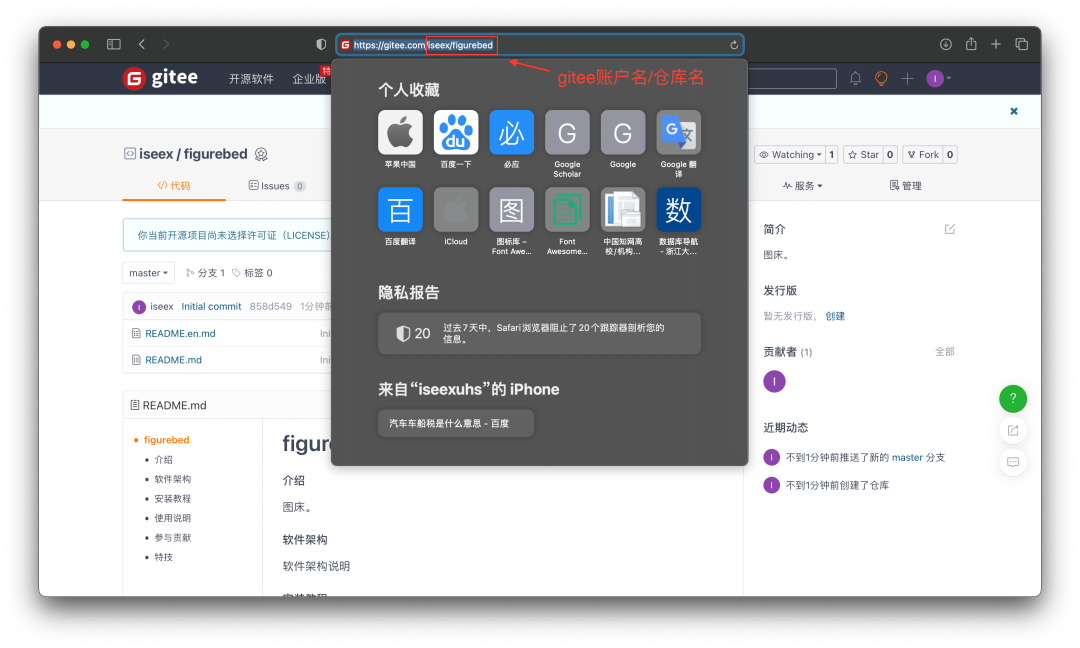Click floating share icon button
1080x648 pixels.
1012,430
